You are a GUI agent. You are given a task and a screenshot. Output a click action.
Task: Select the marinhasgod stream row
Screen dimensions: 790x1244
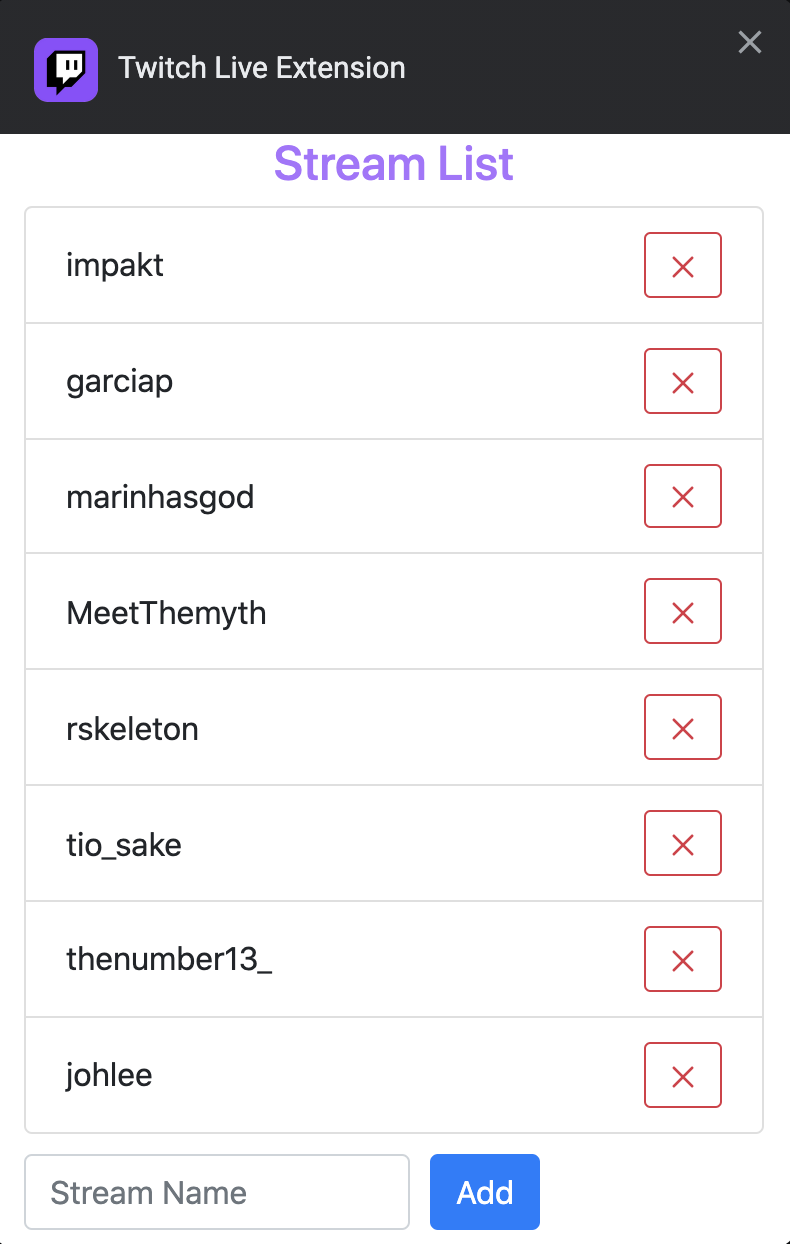160,497
